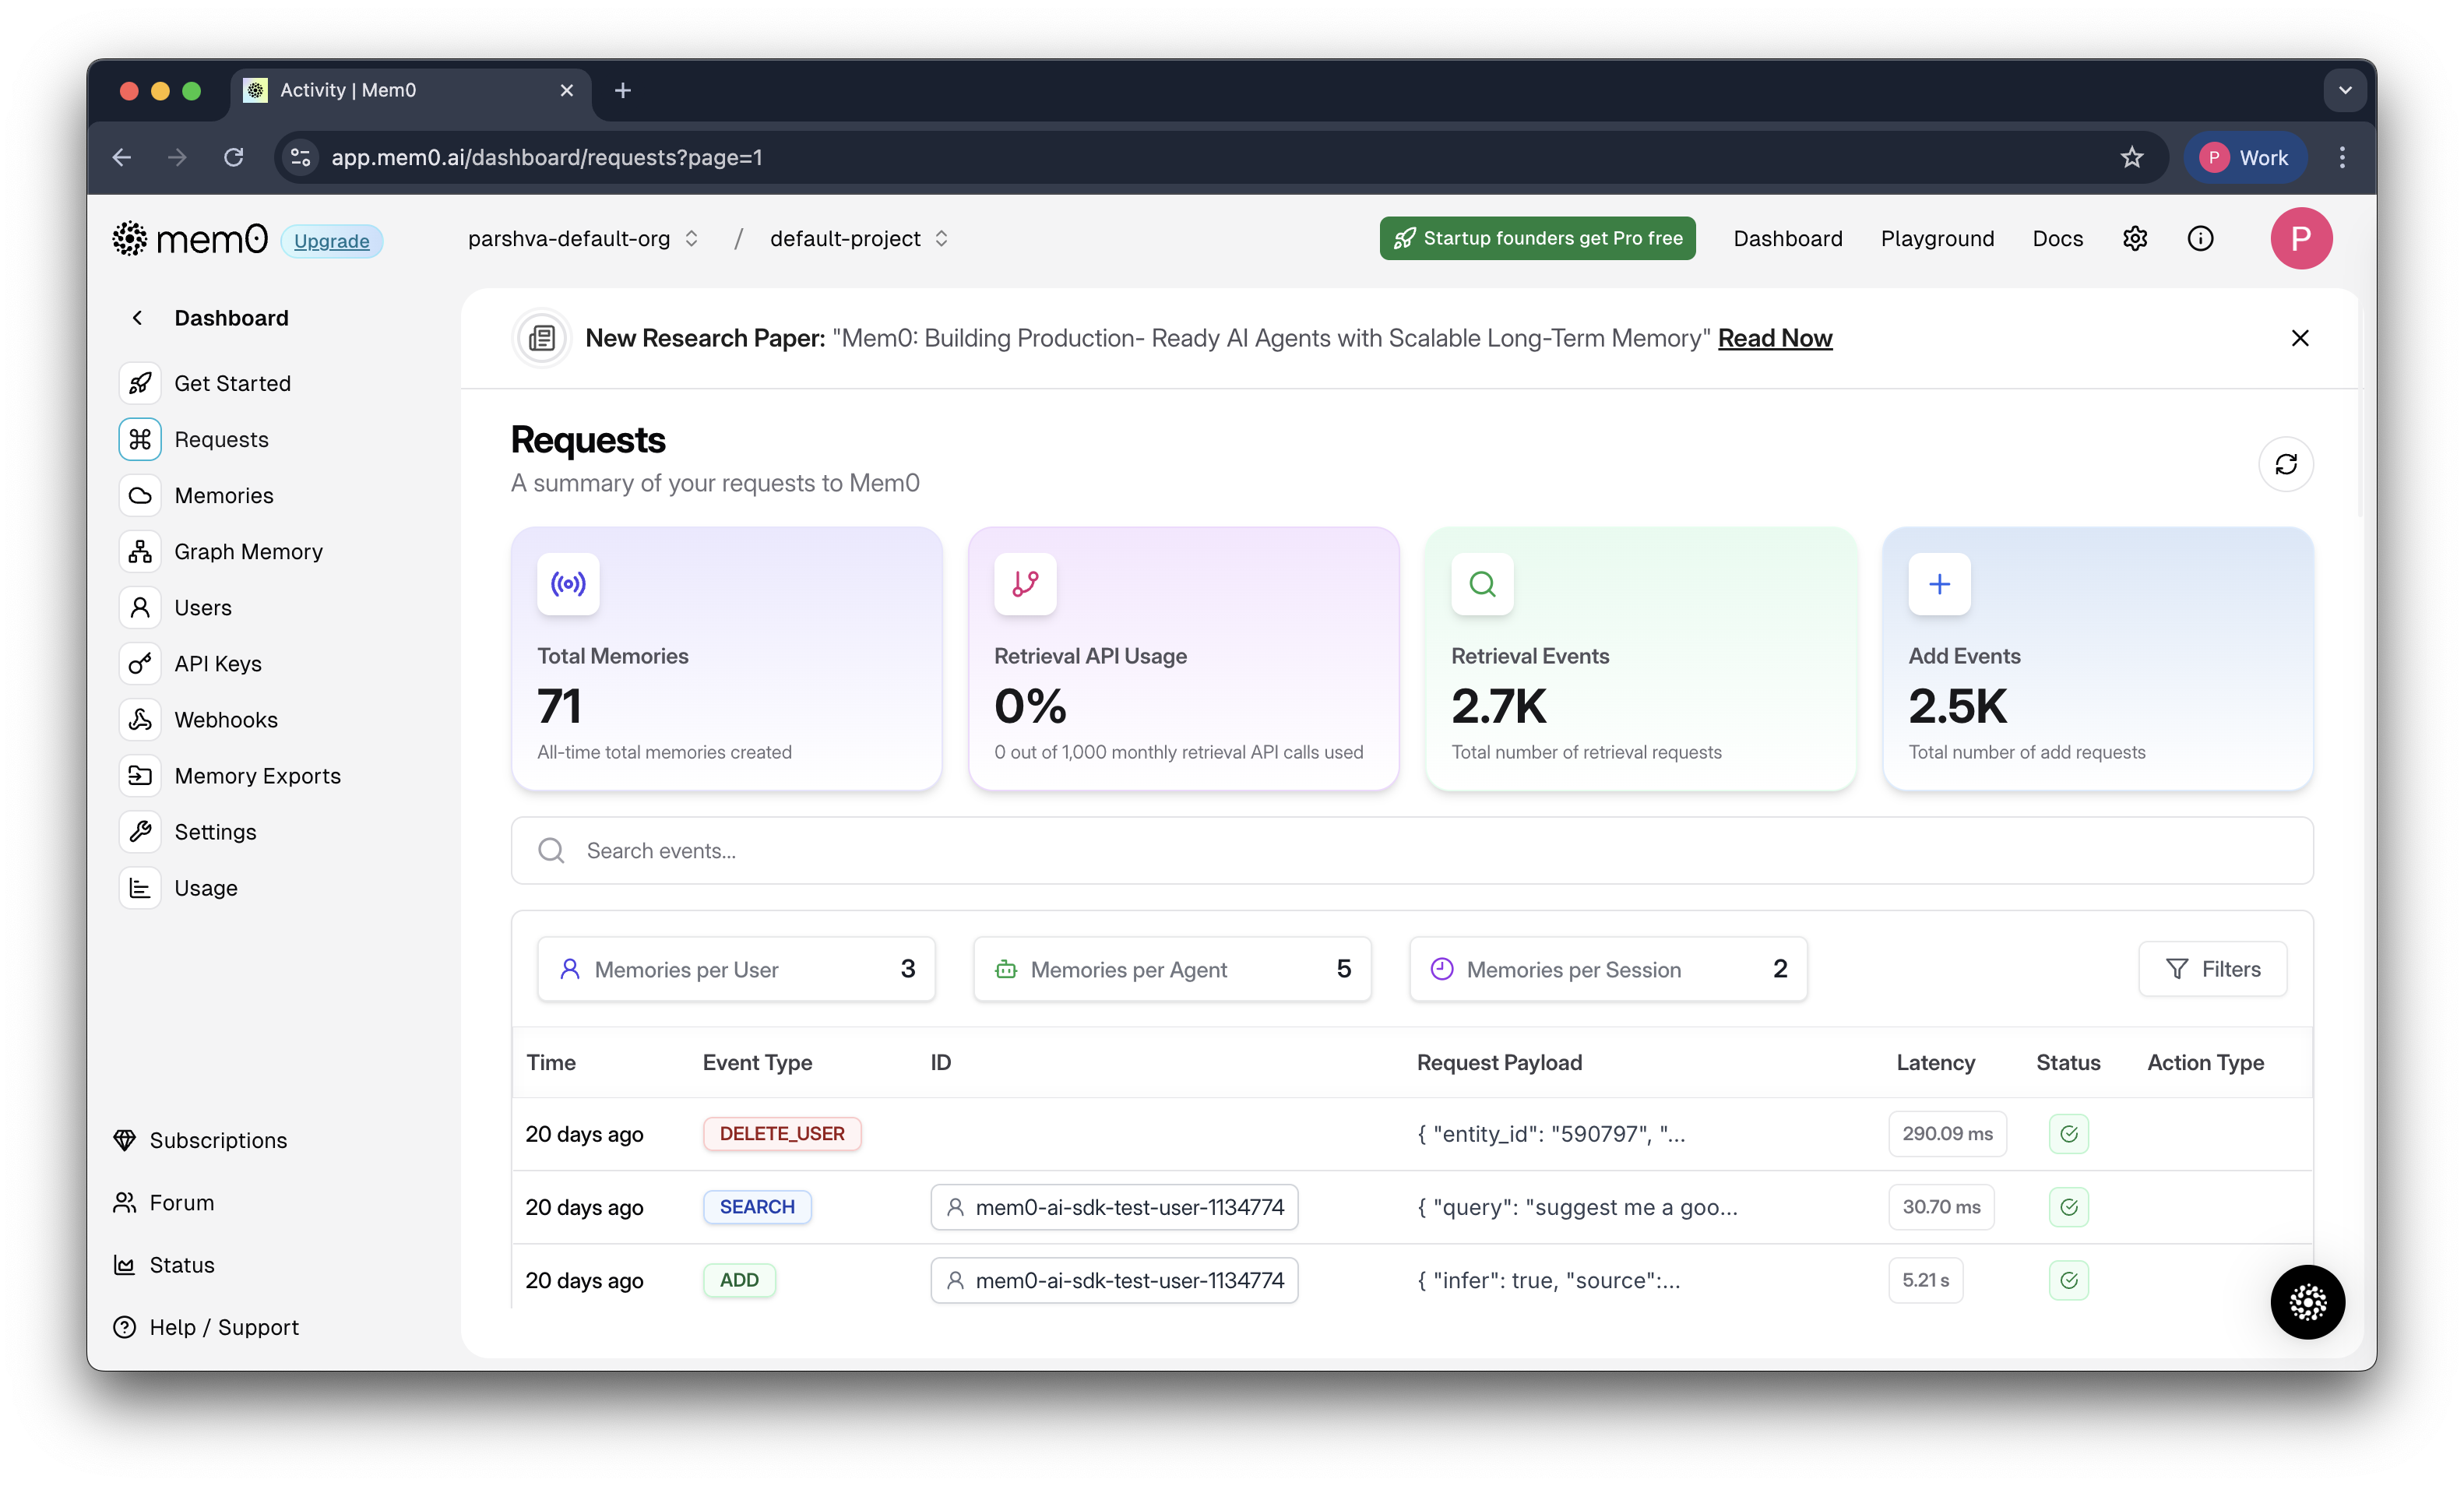Viewport: 2464px width, 1486px height.
Task: Open the Graph Memory sidebar icon
Action: click(140, 551)
